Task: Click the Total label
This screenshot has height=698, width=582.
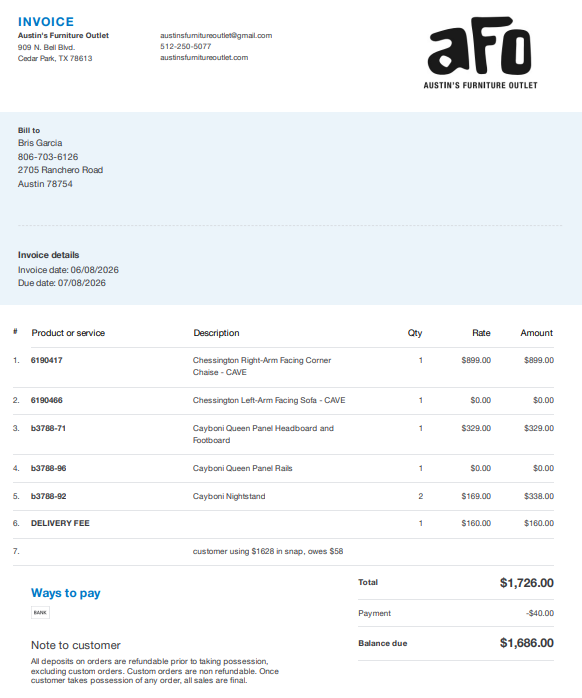Action: 368,582
